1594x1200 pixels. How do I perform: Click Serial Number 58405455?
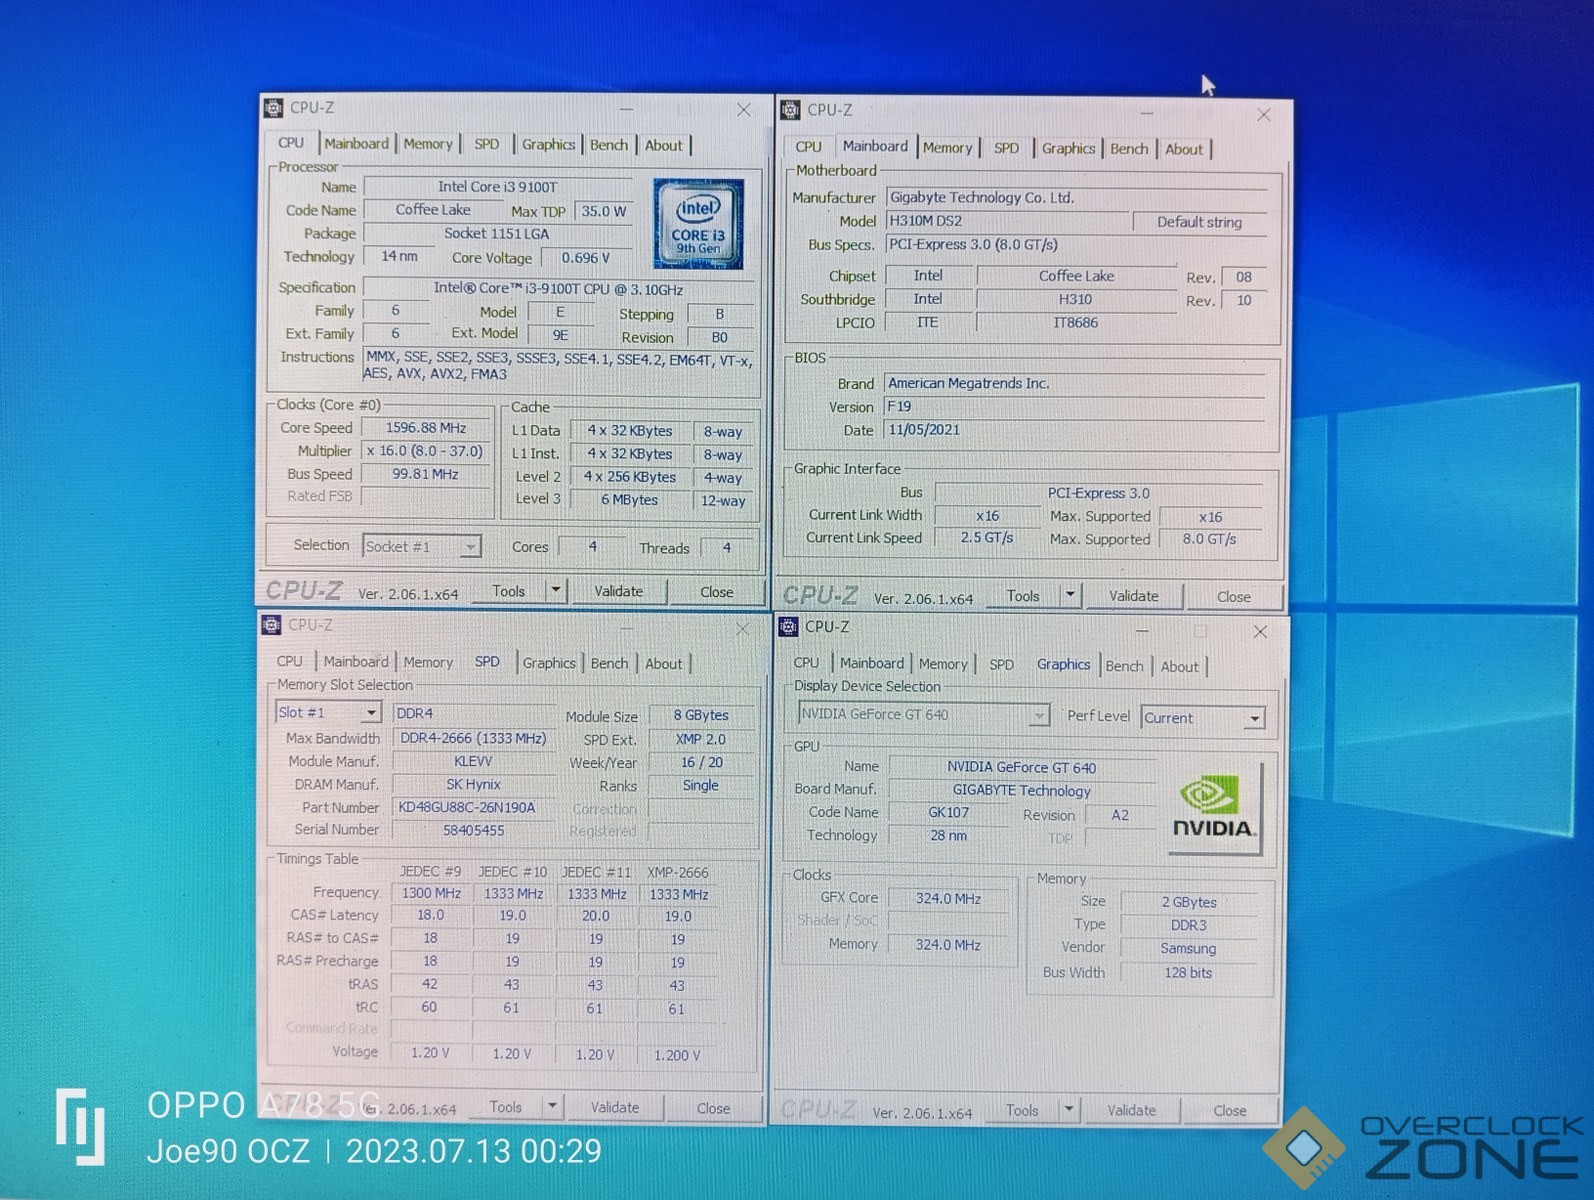[473, 830]
